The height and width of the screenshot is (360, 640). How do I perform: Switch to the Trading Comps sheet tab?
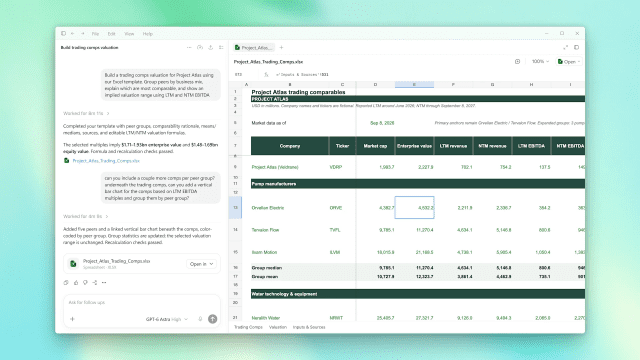click(x=248, y=327)
